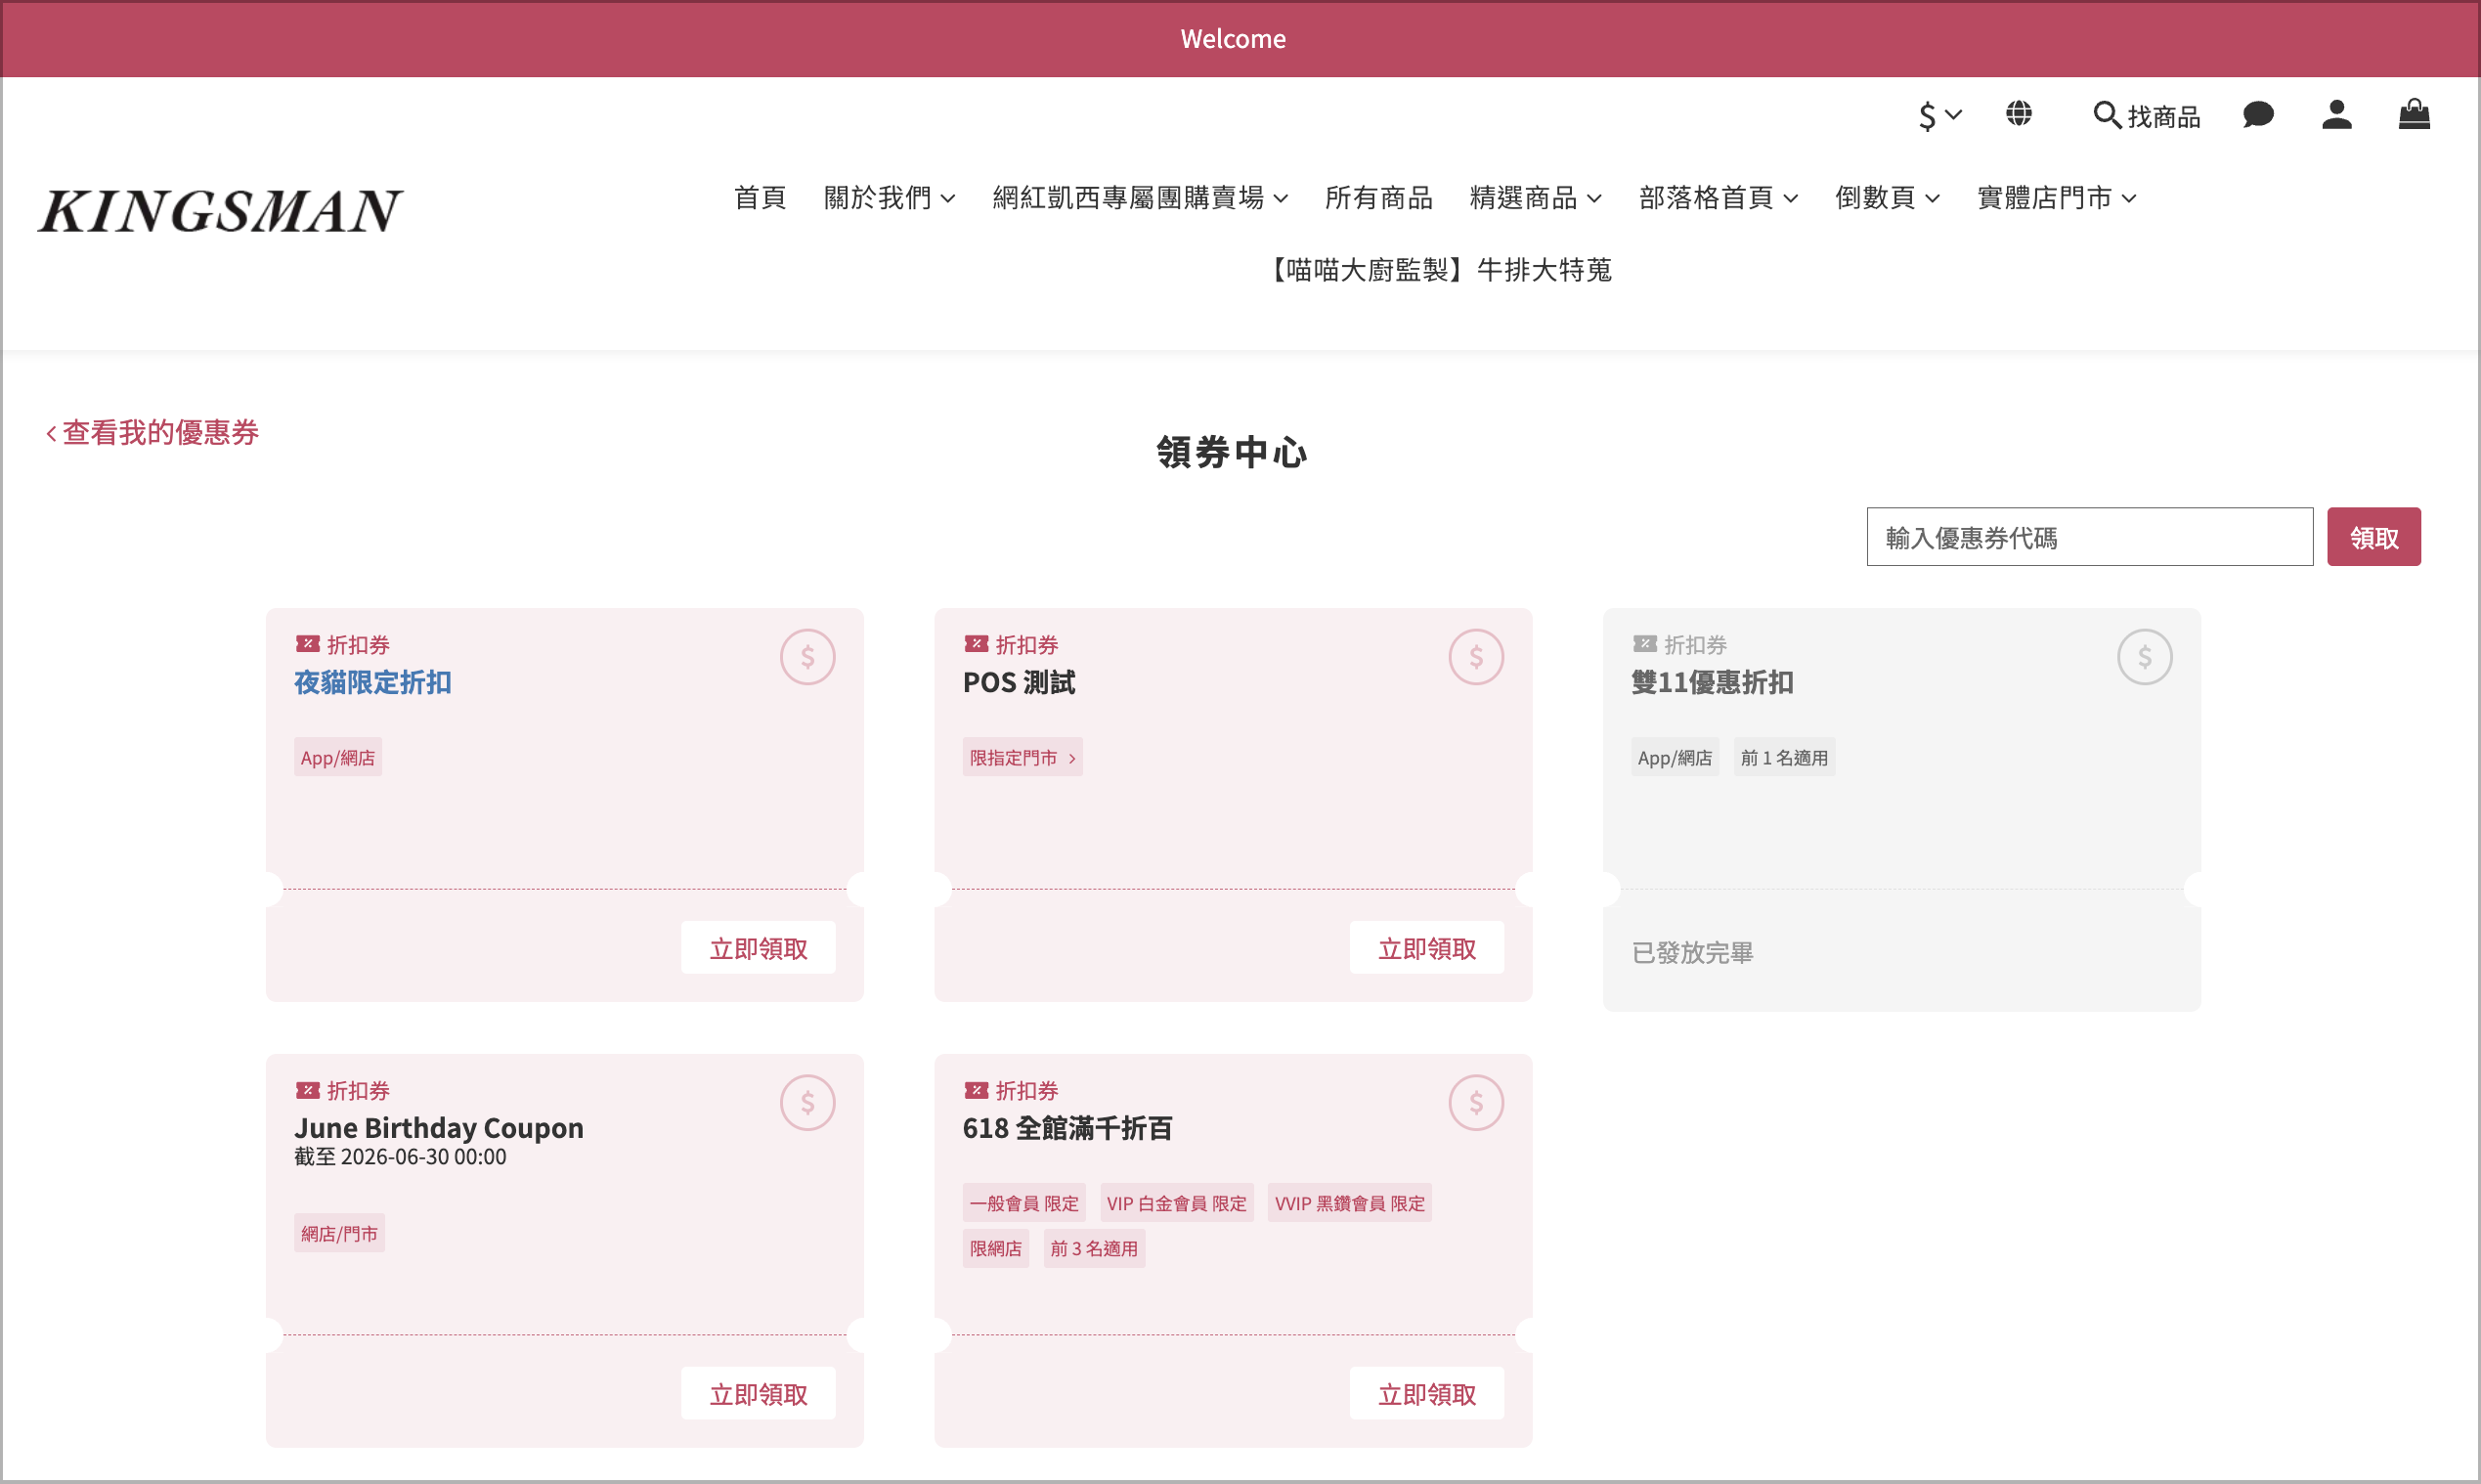Click the June Birthday Coupon title
Viewport: 2481px width, 1484px height.
(439, 1128)
